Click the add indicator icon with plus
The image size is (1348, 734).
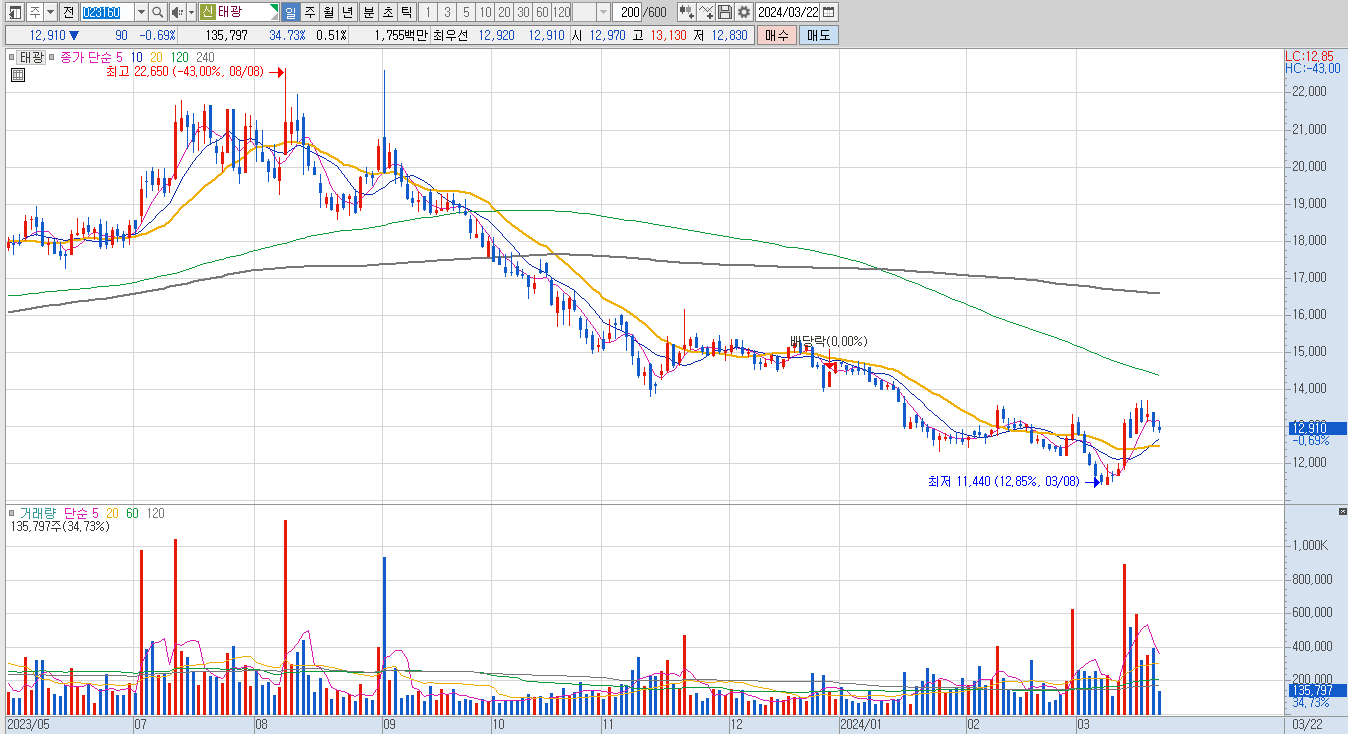coord(687,12)
